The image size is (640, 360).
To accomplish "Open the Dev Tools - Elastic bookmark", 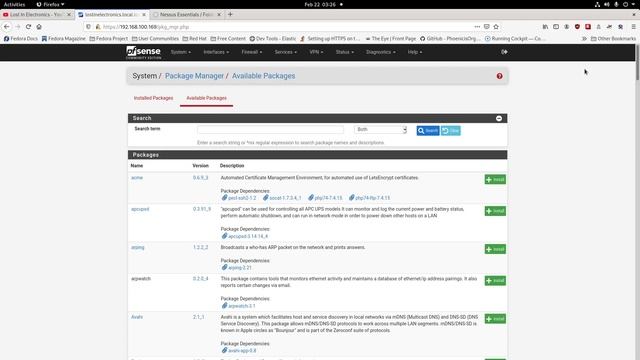I will [273, 38].
